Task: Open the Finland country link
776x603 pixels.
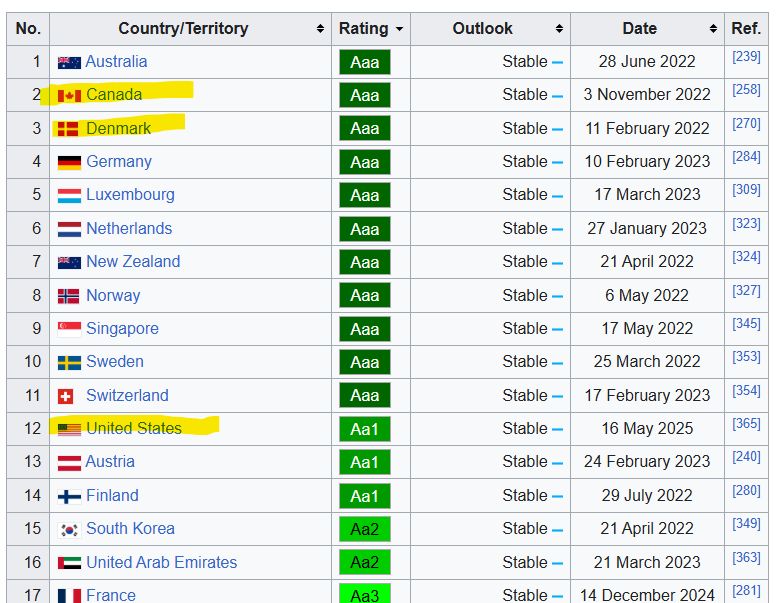Action: point(112,495)
